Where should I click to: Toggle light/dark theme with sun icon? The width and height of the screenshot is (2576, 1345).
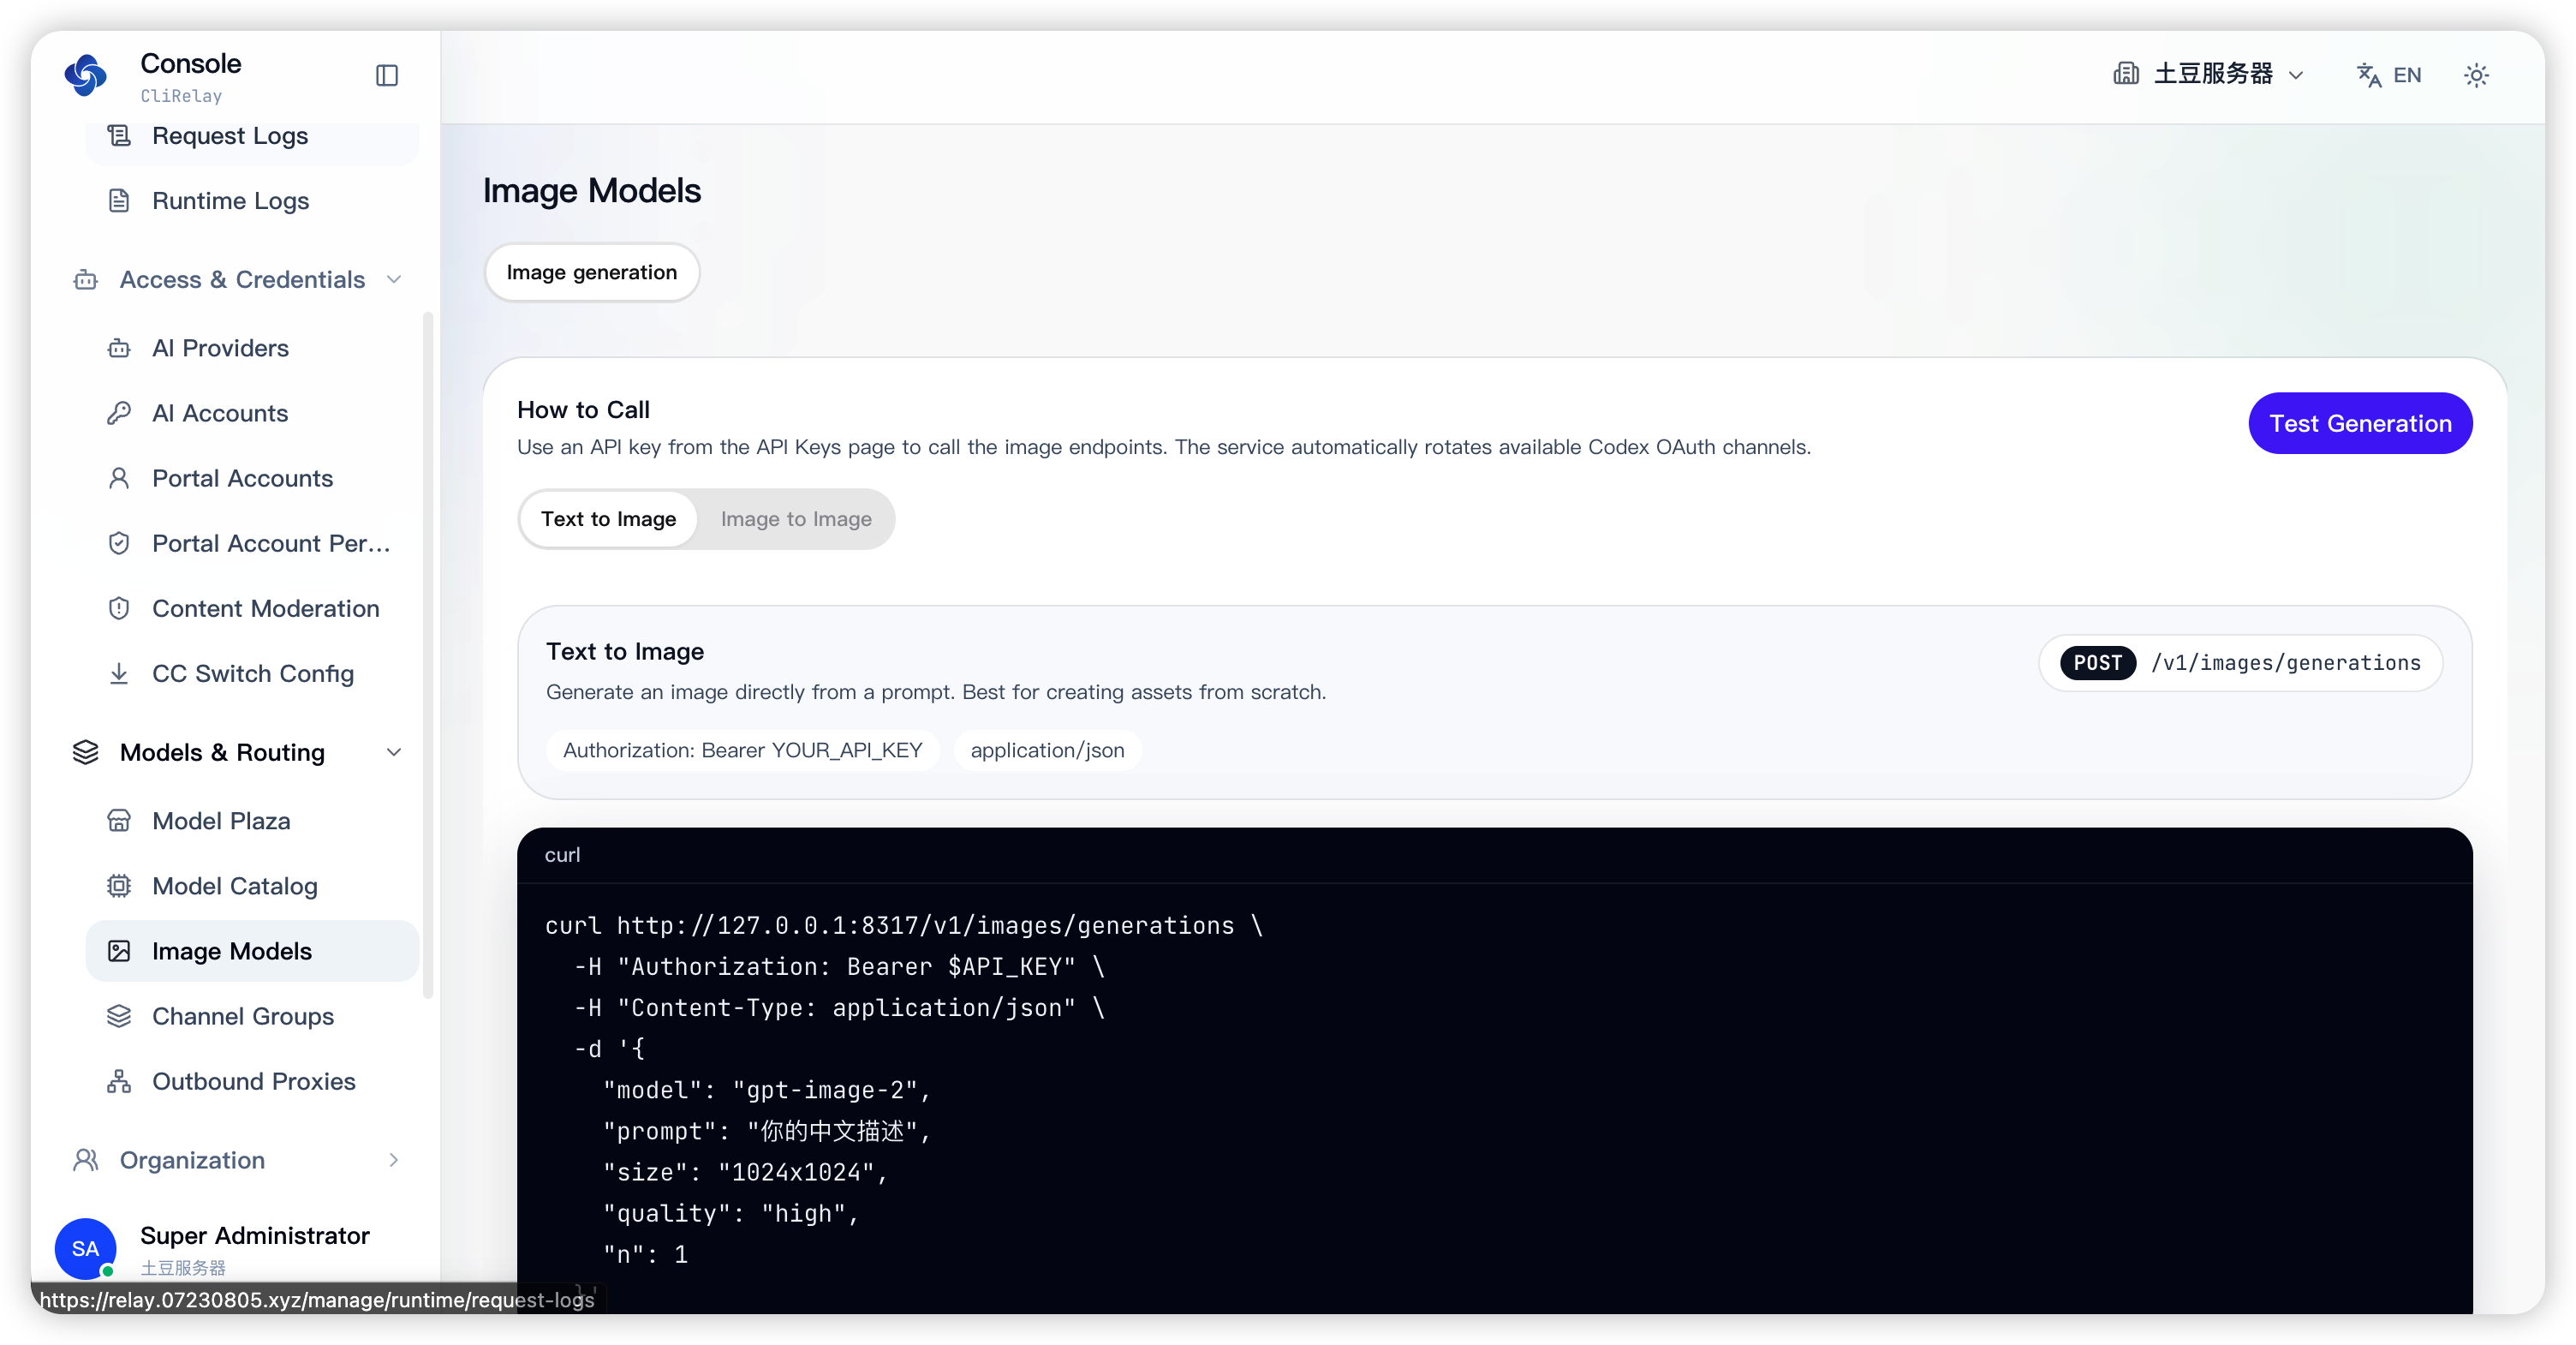pyautogui.click(x=2476, y=75)
